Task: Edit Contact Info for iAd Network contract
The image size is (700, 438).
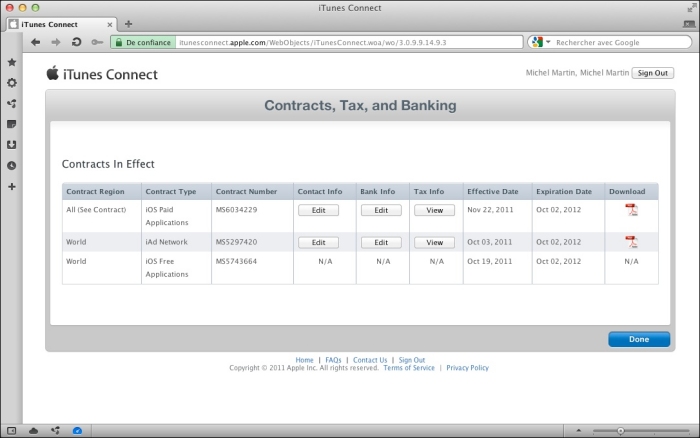Action: tap(318, 242)
